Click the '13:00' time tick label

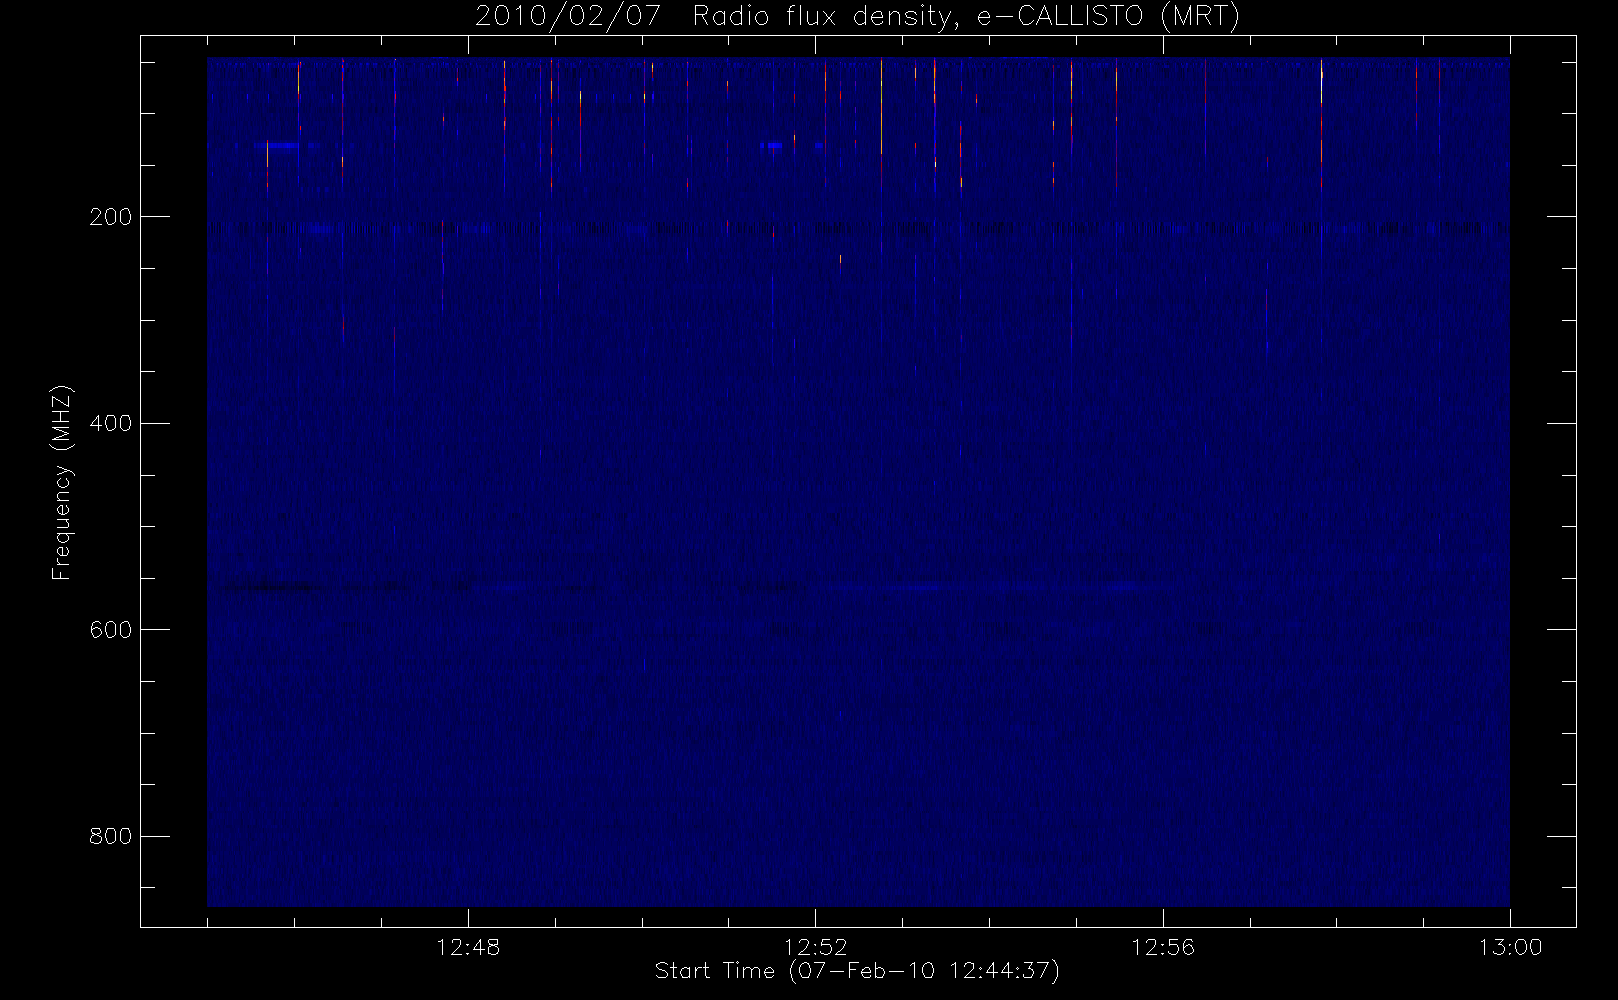tap(1510, 947)
